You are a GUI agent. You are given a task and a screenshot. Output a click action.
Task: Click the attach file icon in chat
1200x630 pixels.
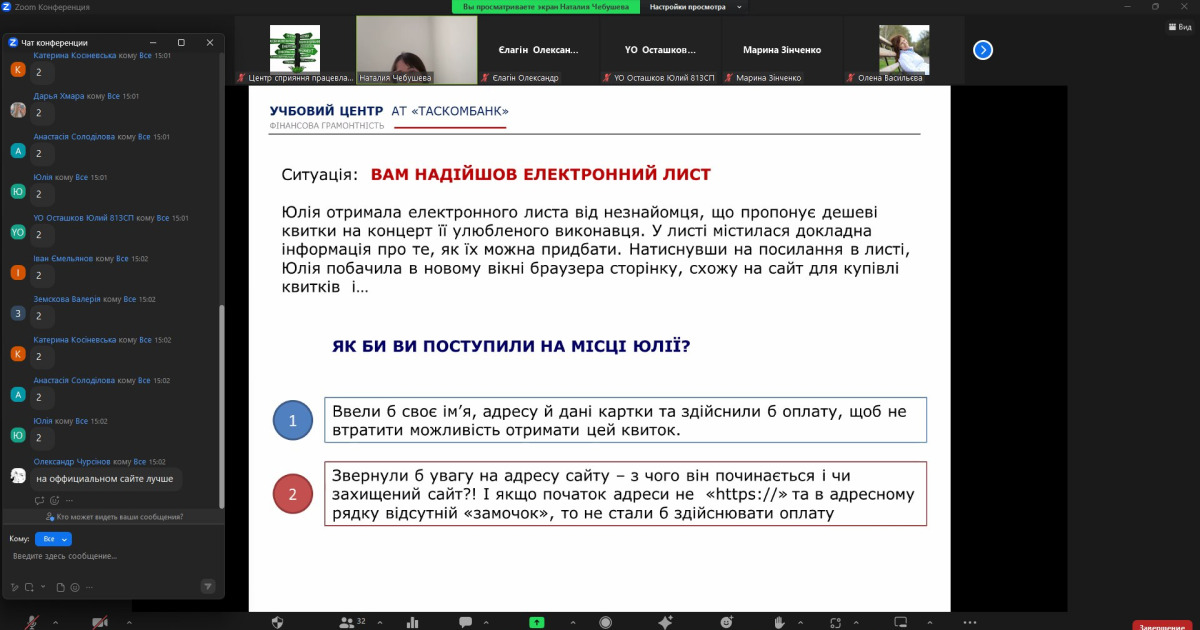60,587
